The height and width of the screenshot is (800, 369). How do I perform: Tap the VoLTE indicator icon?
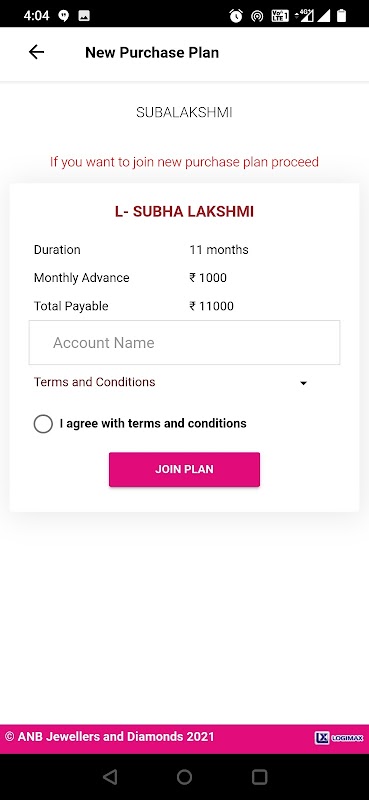pyautogui.click(x=279, y=16)
